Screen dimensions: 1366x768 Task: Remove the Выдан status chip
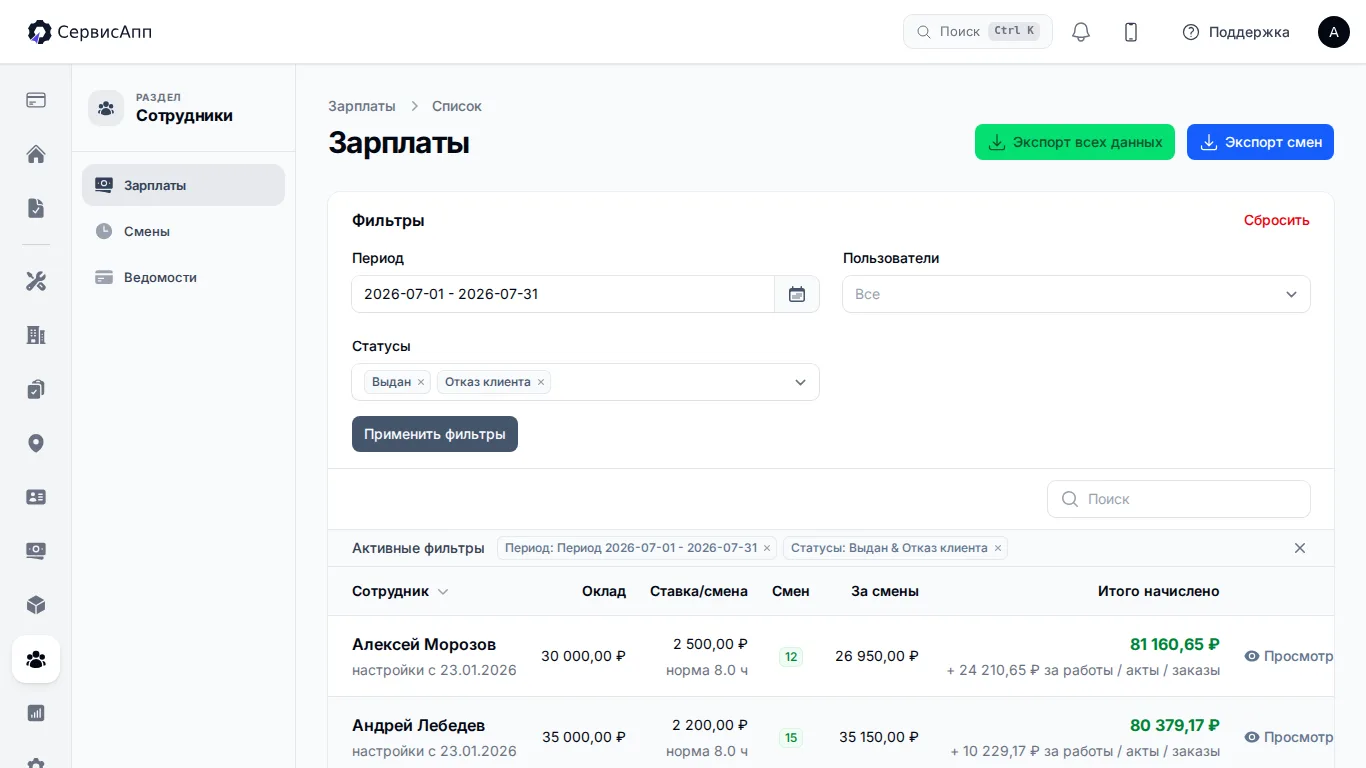click(x=421, y=382)
